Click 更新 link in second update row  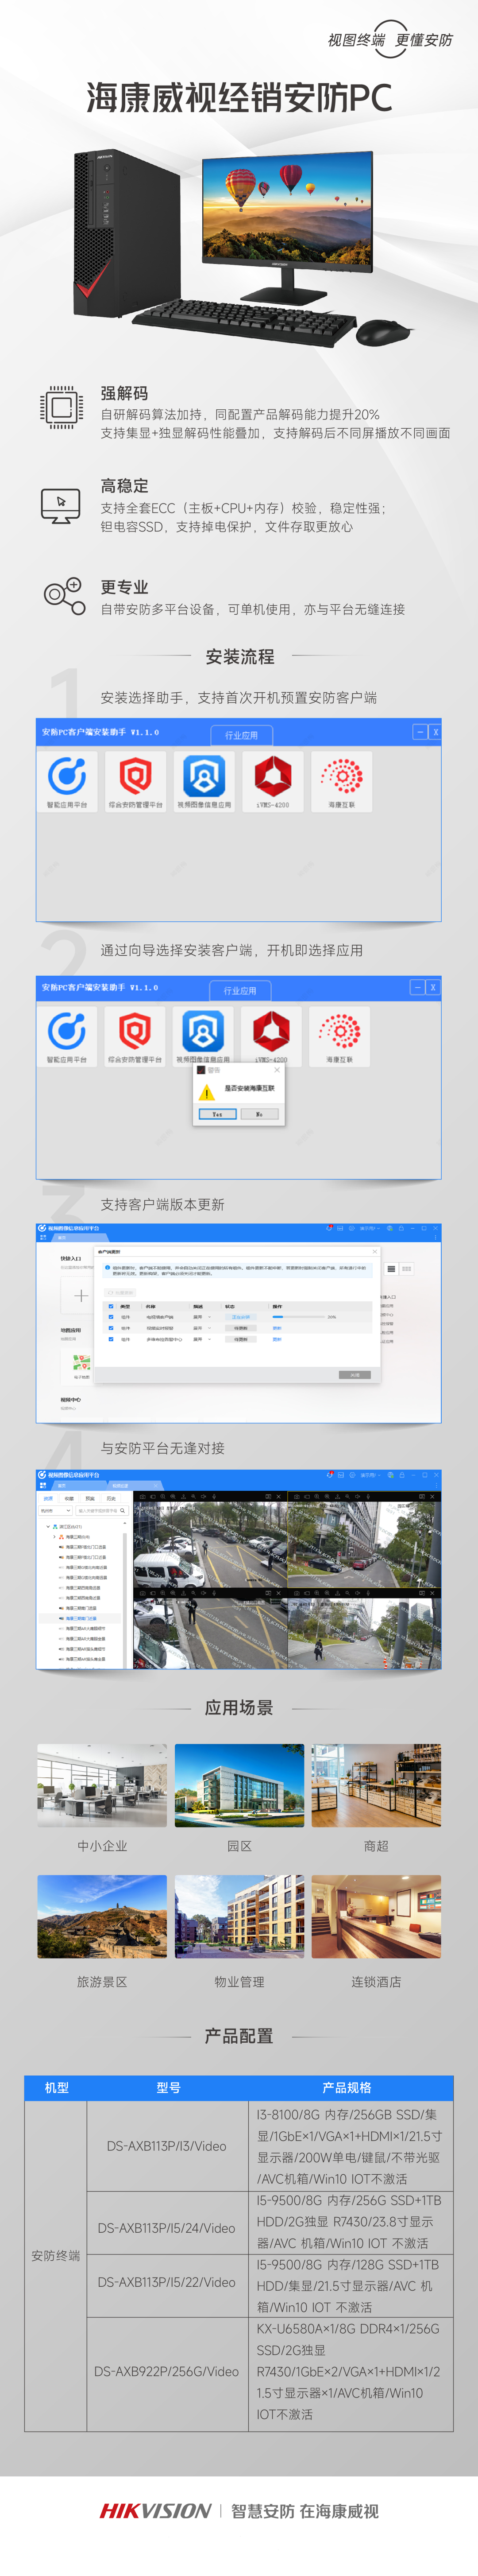276,1328
